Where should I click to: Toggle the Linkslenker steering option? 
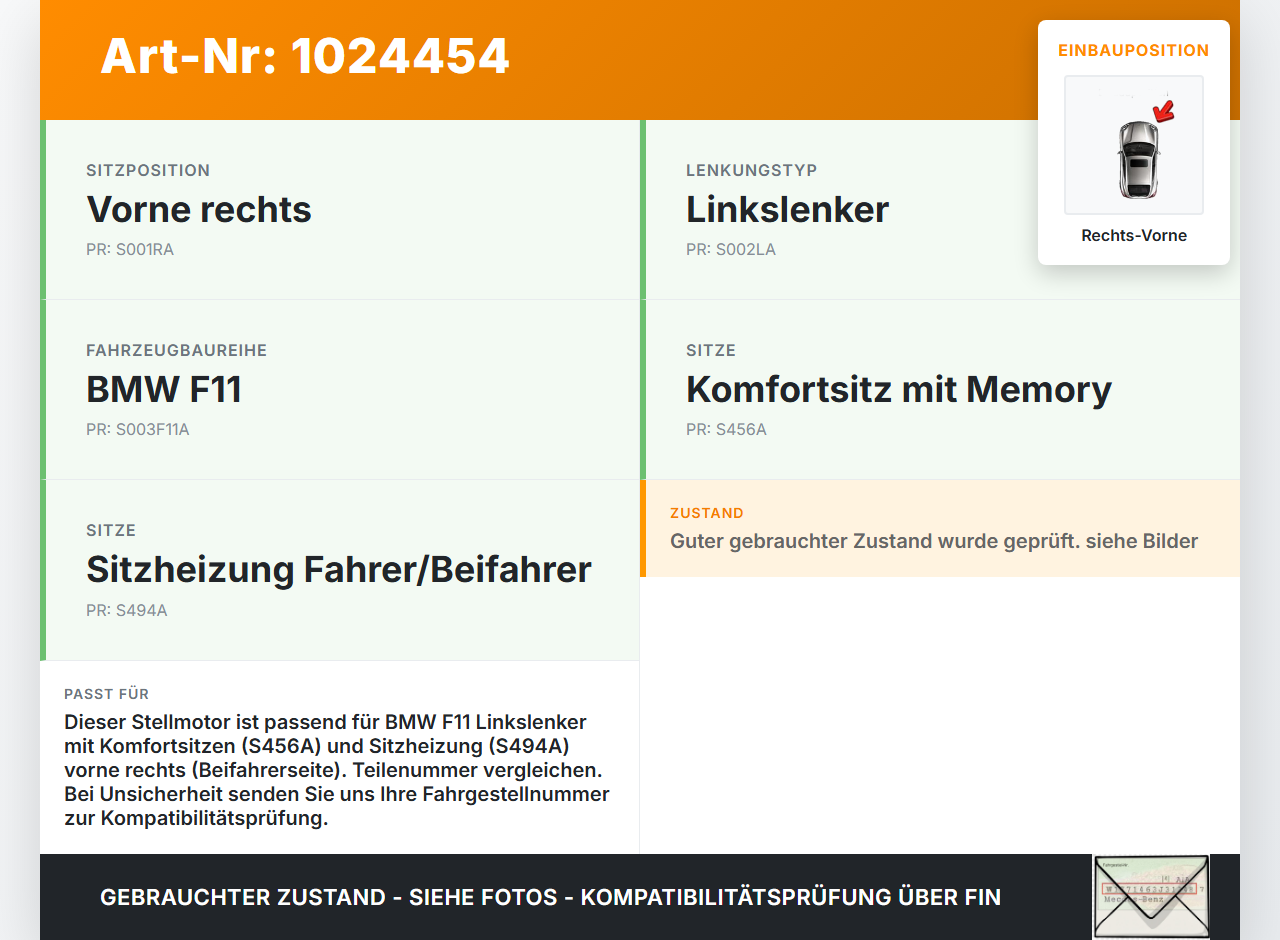[x=786, y=209]
